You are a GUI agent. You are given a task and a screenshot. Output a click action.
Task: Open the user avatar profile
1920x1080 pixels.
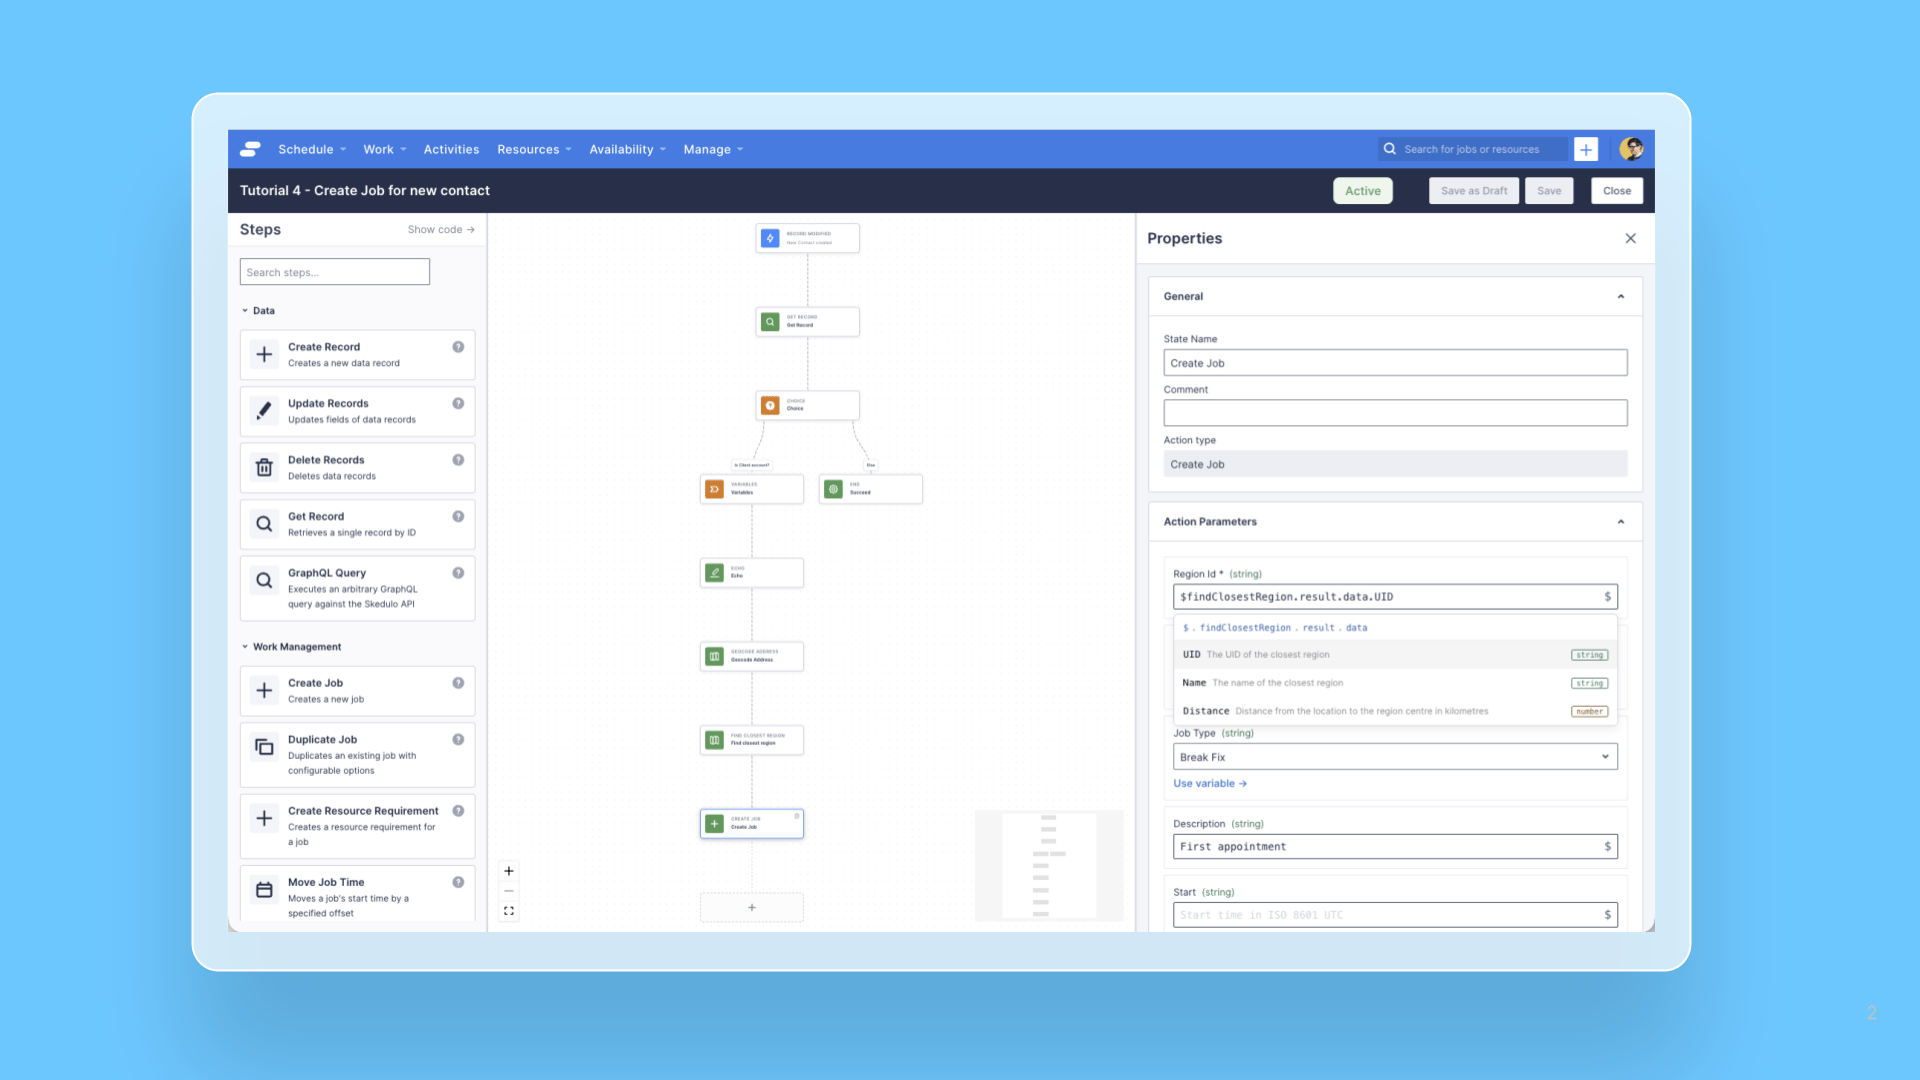click(1631, 149)
